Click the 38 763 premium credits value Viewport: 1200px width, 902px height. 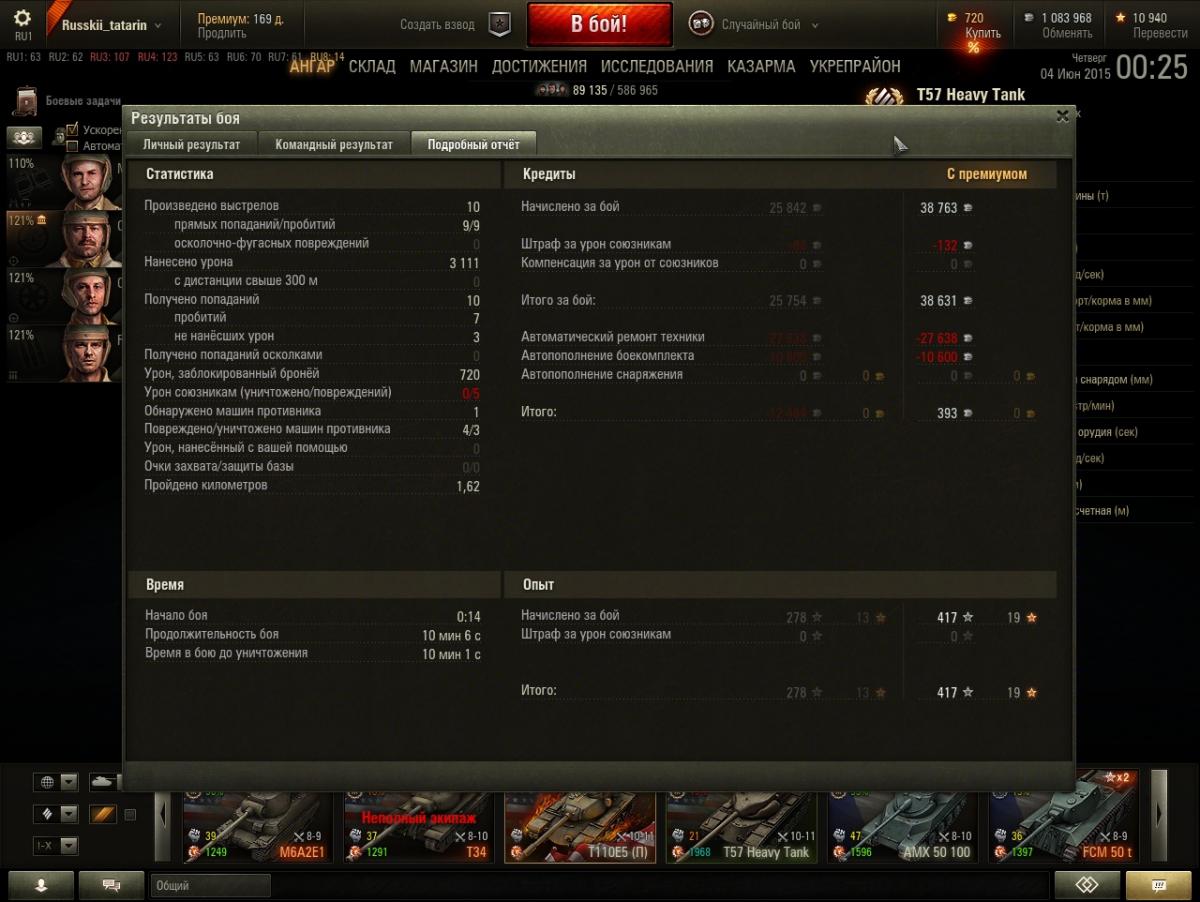click(939, 208)
